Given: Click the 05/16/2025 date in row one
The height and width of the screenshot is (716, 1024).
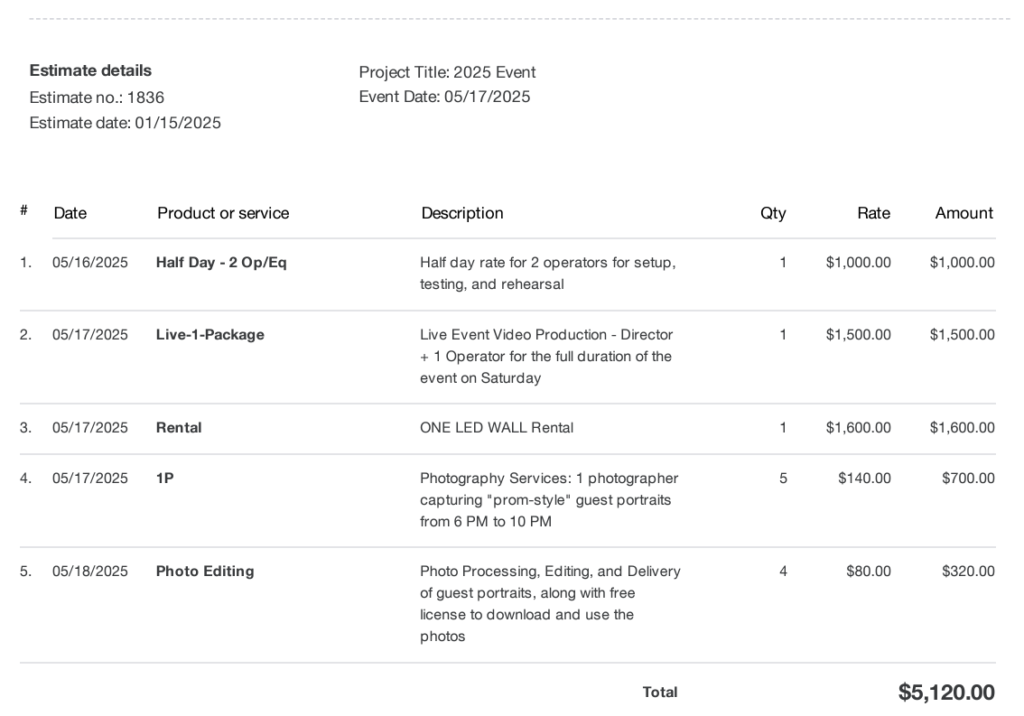Looking at the screenshot, I should 90,263.
